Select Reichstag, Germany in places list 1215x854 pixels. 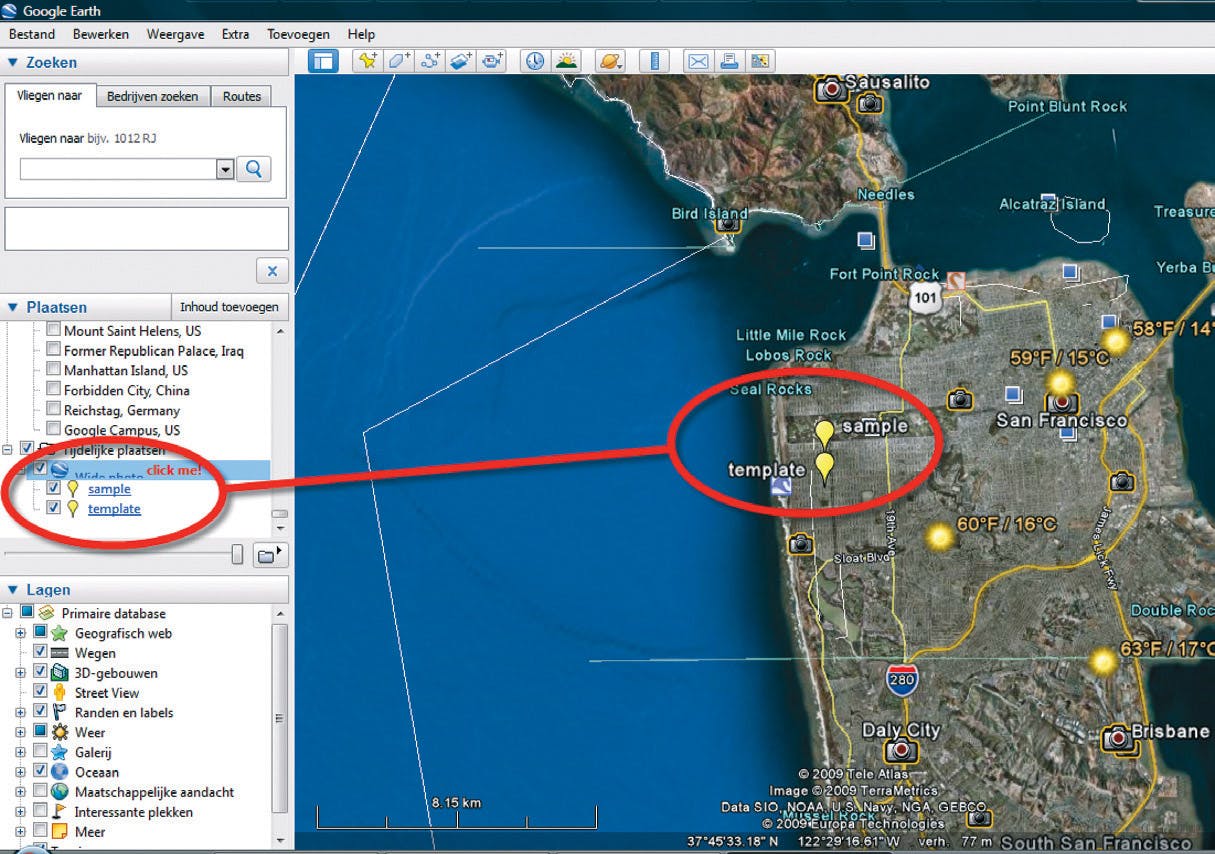click(122, 410)
